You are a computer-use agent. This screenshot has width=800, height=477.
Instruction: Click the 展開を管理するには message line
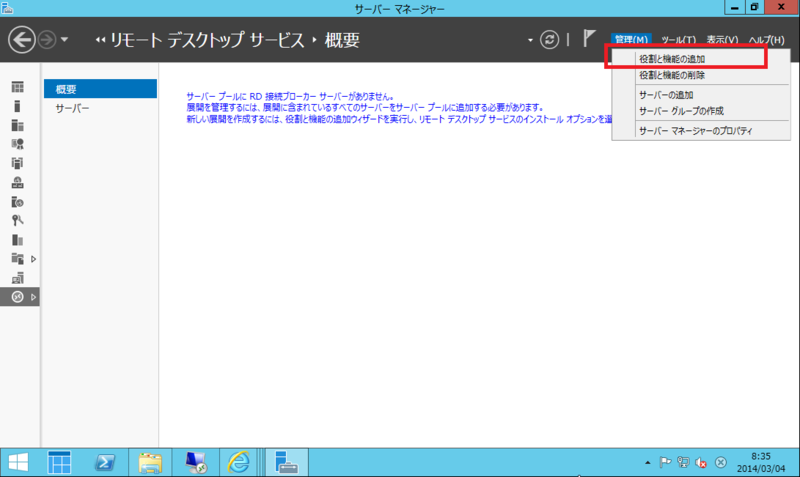pyautogui.click(x=365, y=107)
